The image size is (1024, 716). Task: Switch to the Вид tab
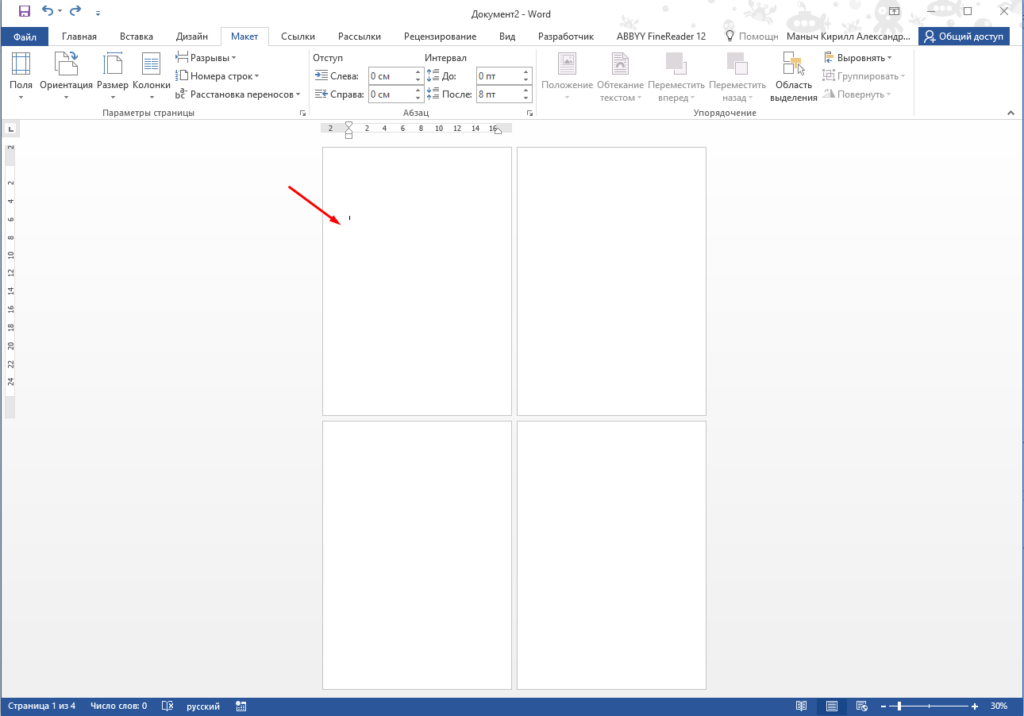(x=507, y=37)
